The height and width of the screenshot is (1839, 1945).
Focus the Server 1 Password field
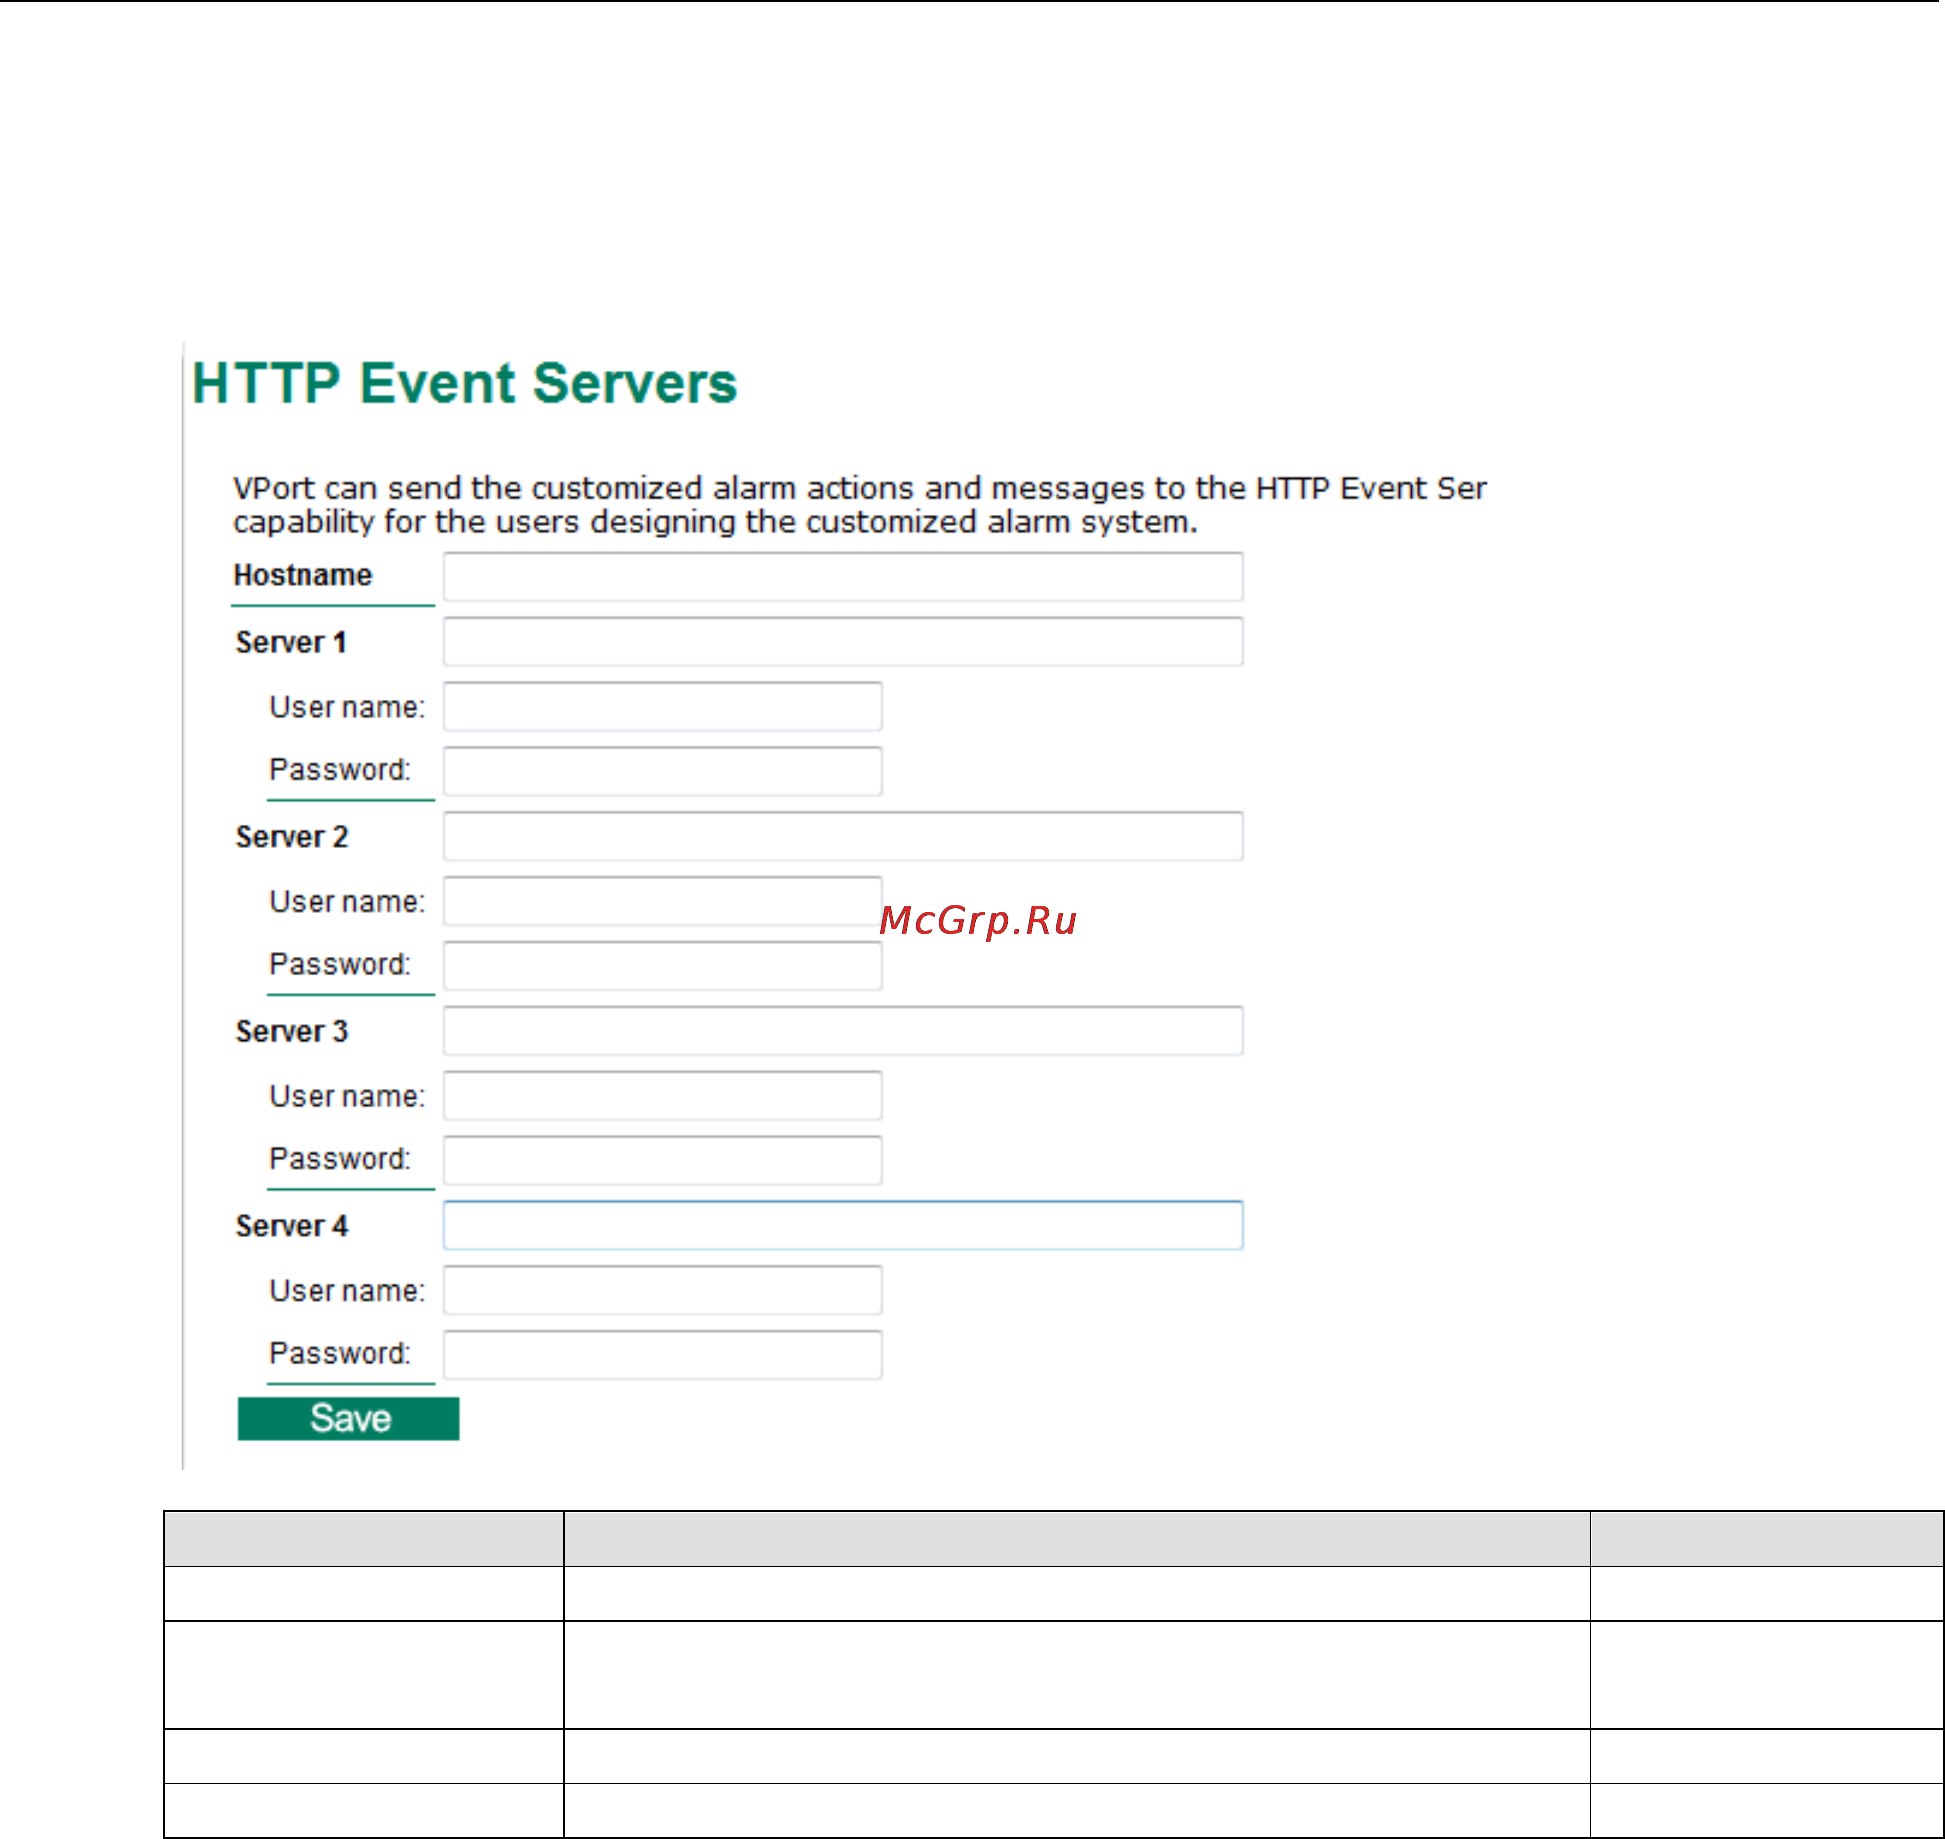click(x=663, y=771)
